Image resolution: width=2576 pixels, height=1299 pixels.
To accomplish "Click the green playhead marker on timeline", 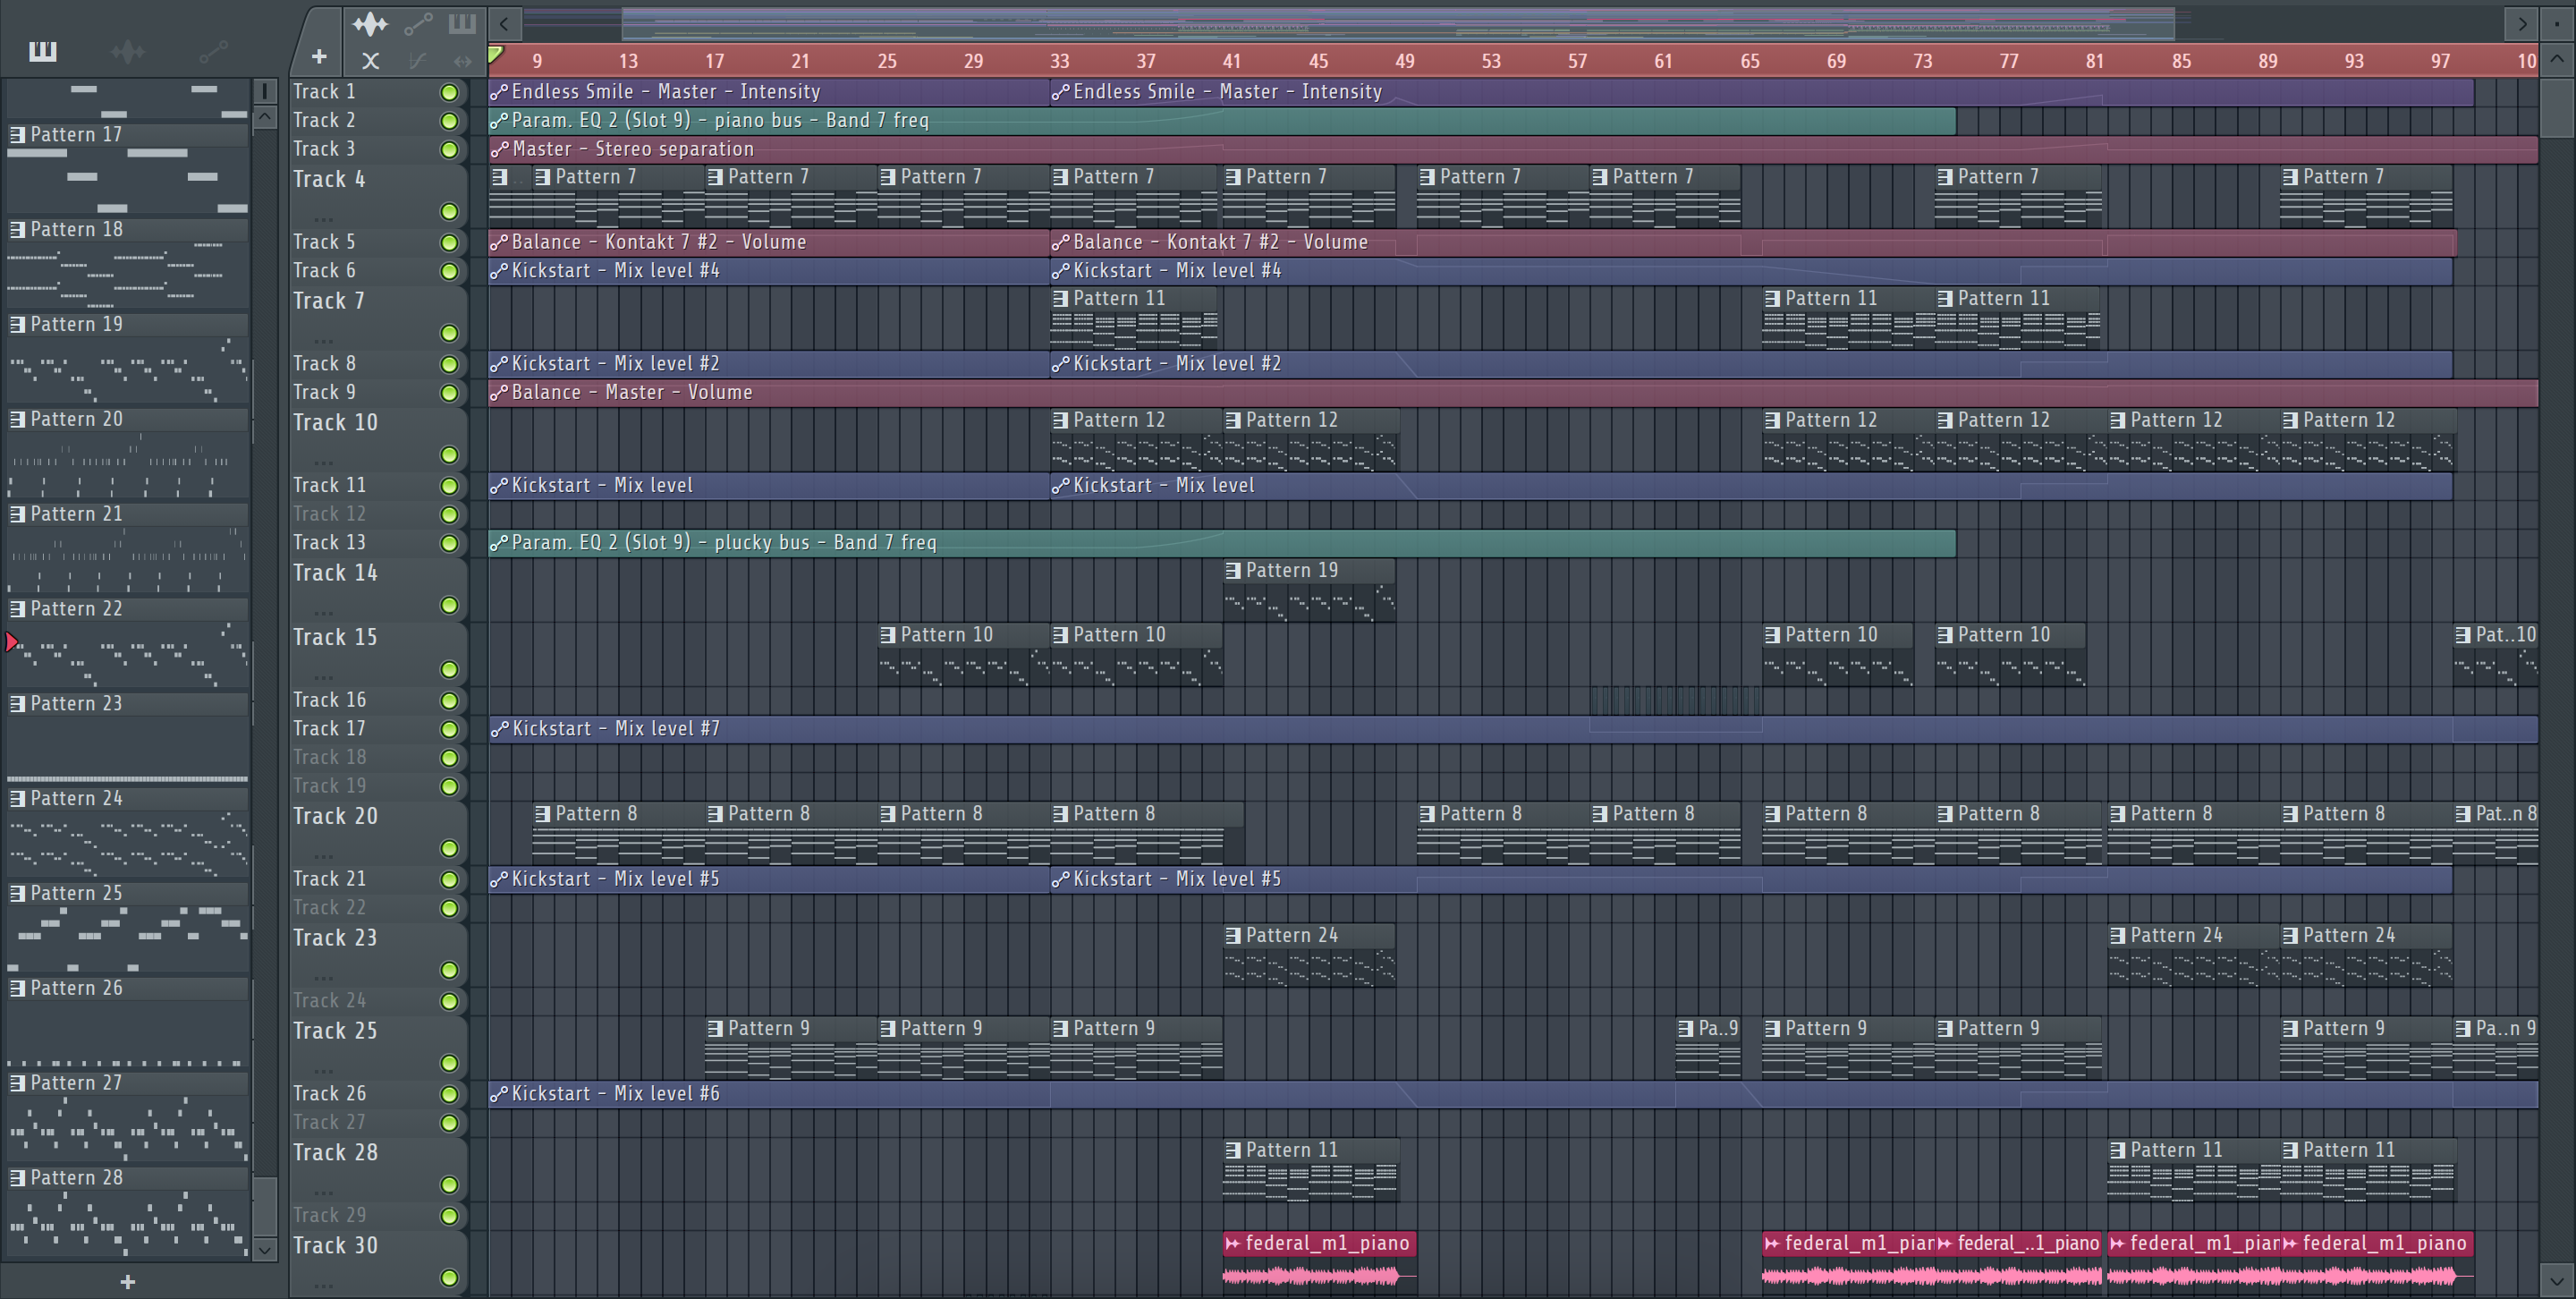I will pyautogui.click(x=496, y=55).
